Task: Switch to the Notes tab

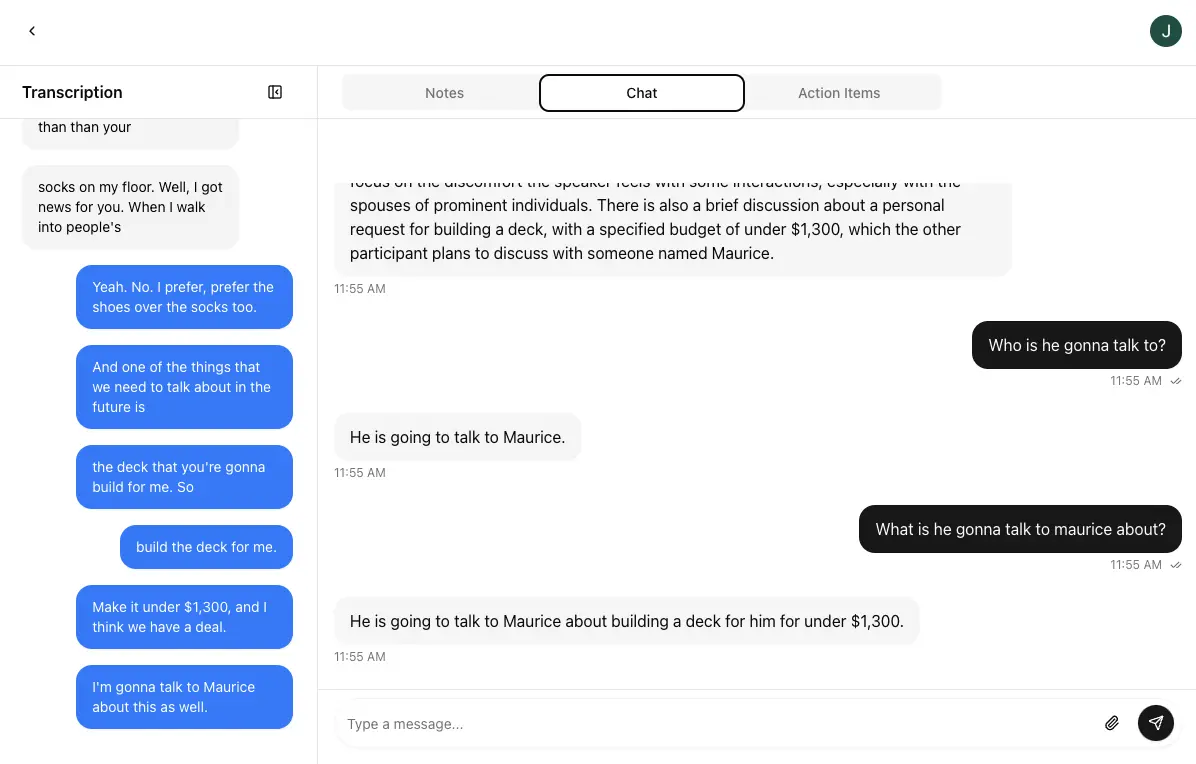Action: 444,93
